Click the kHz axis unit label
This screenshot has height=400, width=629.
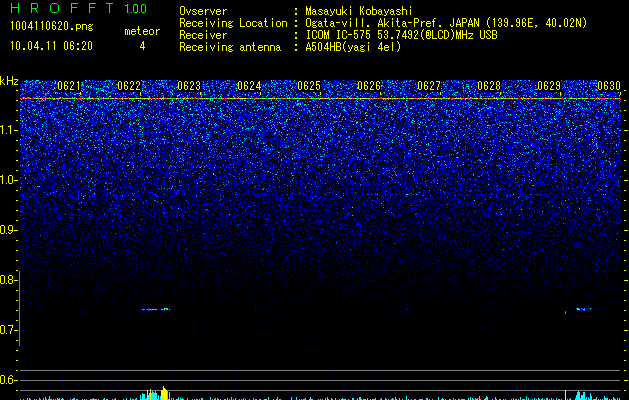9,81
